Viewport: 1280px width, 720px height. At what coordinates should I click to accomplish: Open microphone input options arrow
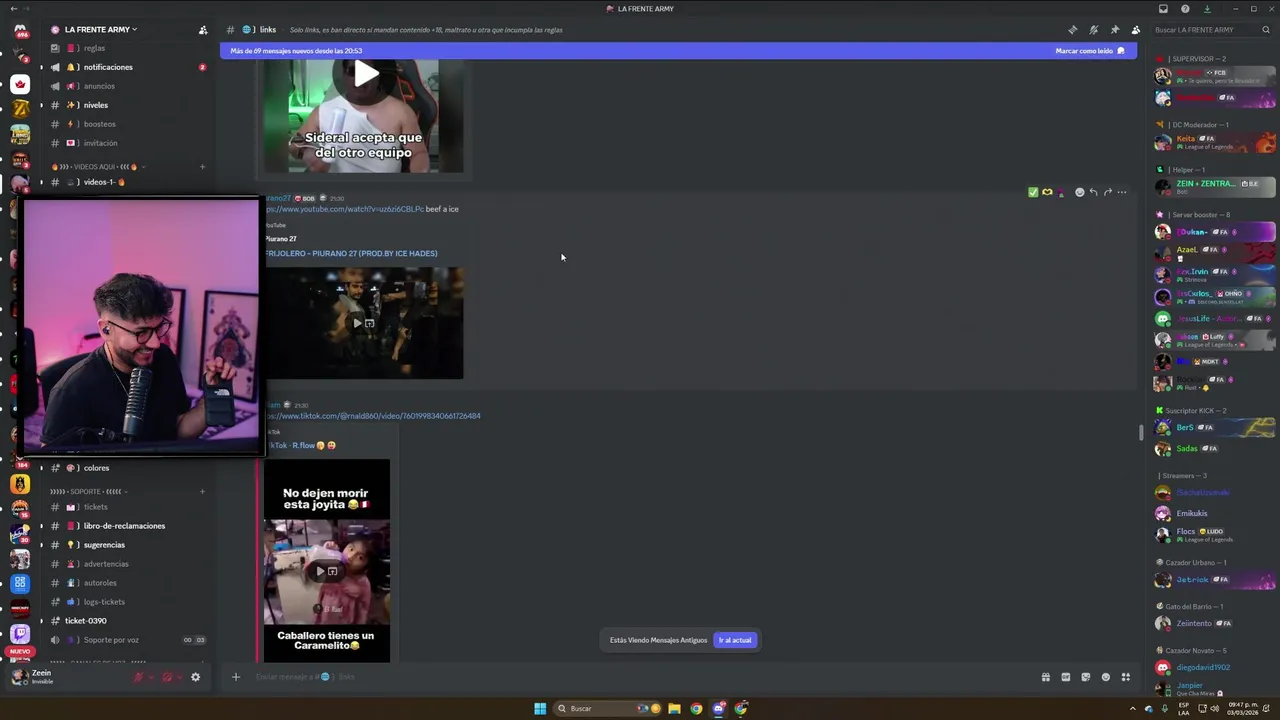151,677
